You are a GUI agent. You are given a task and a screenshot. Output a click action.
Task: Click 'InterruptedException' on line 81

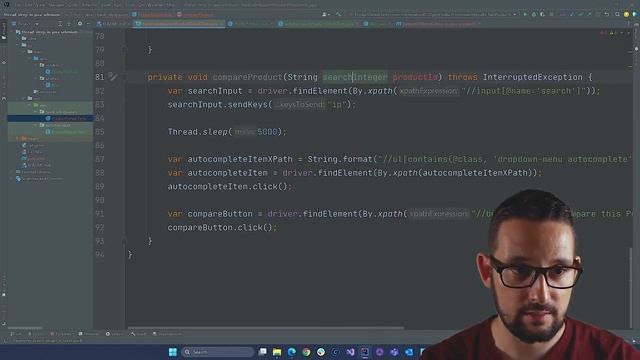click(x=533, y=77)
